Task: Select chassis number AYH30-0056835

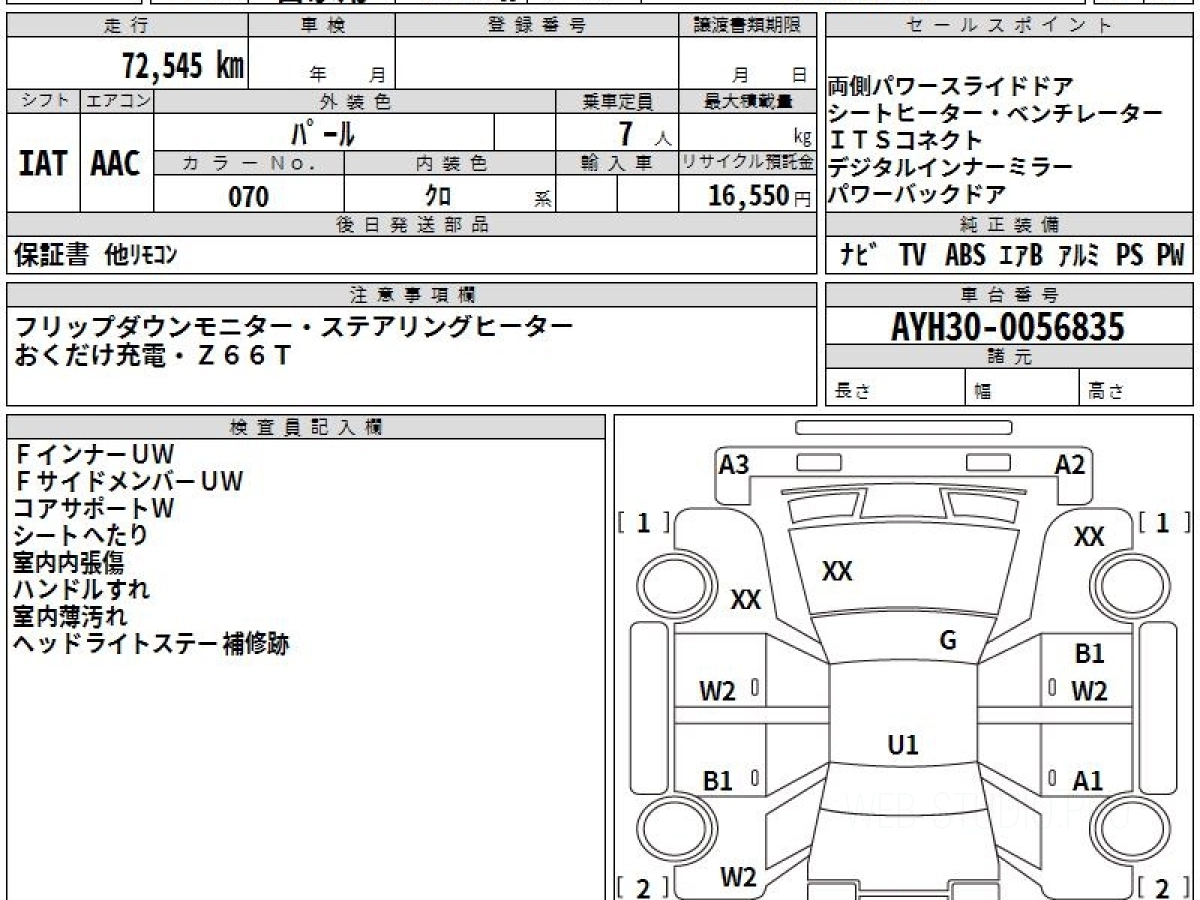Action: click(1008, 327)
